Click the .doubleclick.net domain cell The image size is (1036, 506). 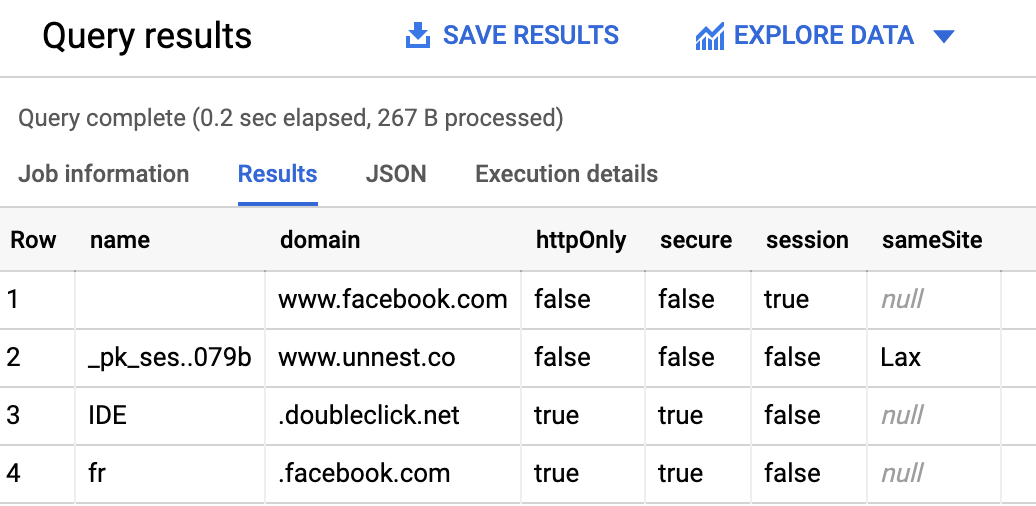tap(392, 416)
